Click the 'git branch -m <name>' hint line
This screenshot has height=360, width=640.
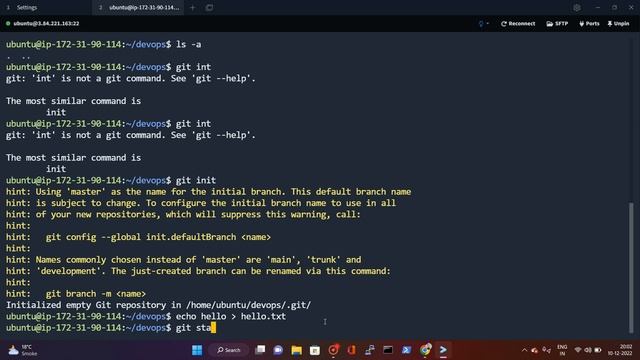(76, 293)
